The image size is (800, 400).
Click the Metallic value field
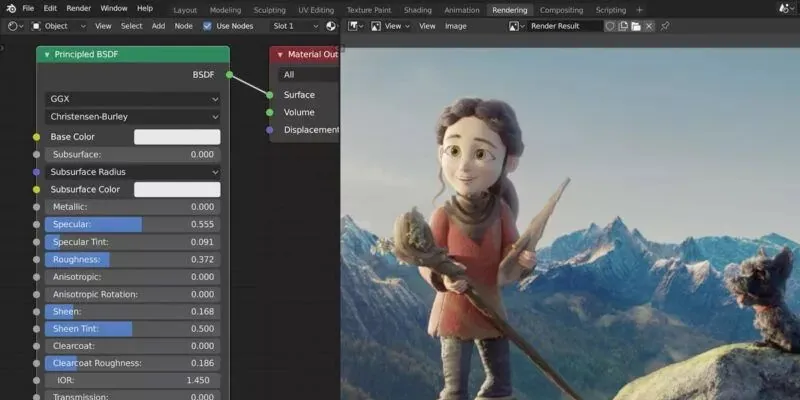coord(133,207)
